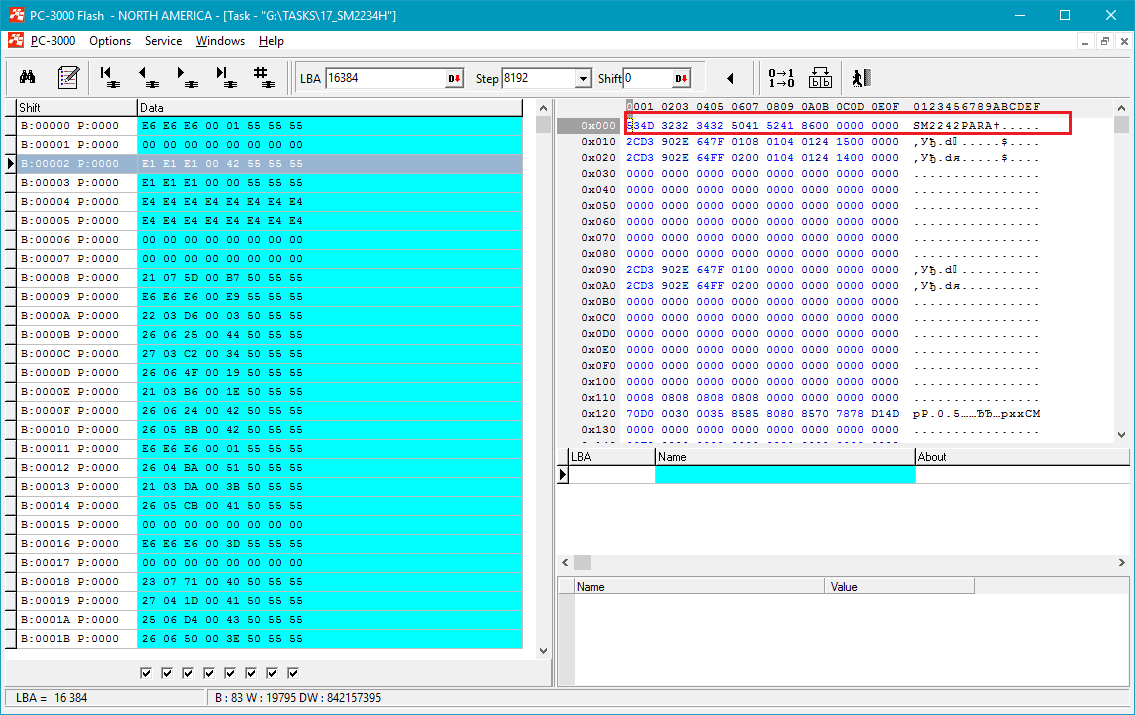Click the 0→1 bit inversion icon
Image resolution: width=1135 pixels, height=715 pixels.
coord(781,77)
